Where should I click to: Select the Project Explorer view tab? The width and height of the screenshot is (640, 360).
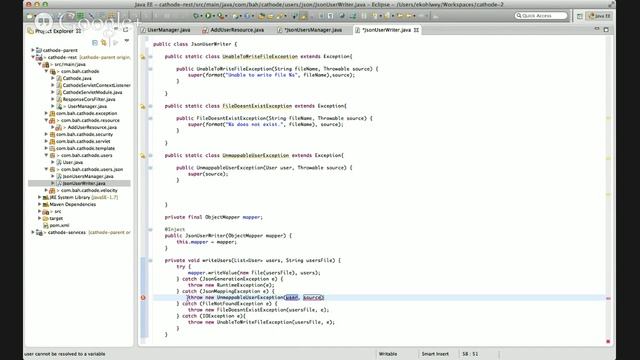54,31
